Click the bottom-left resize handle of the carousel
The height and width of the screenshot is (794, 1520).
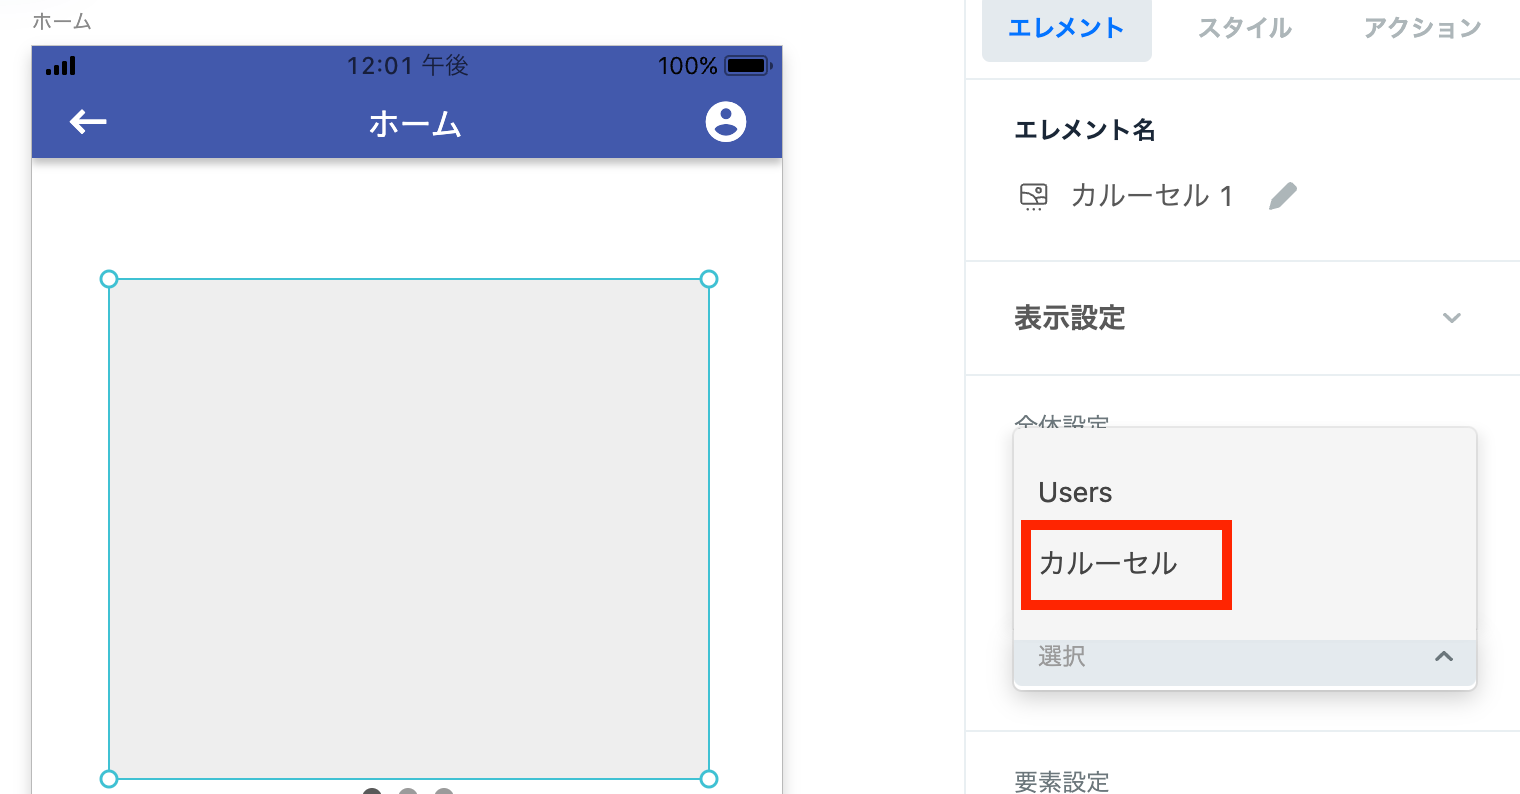click(x=109, y=779)
